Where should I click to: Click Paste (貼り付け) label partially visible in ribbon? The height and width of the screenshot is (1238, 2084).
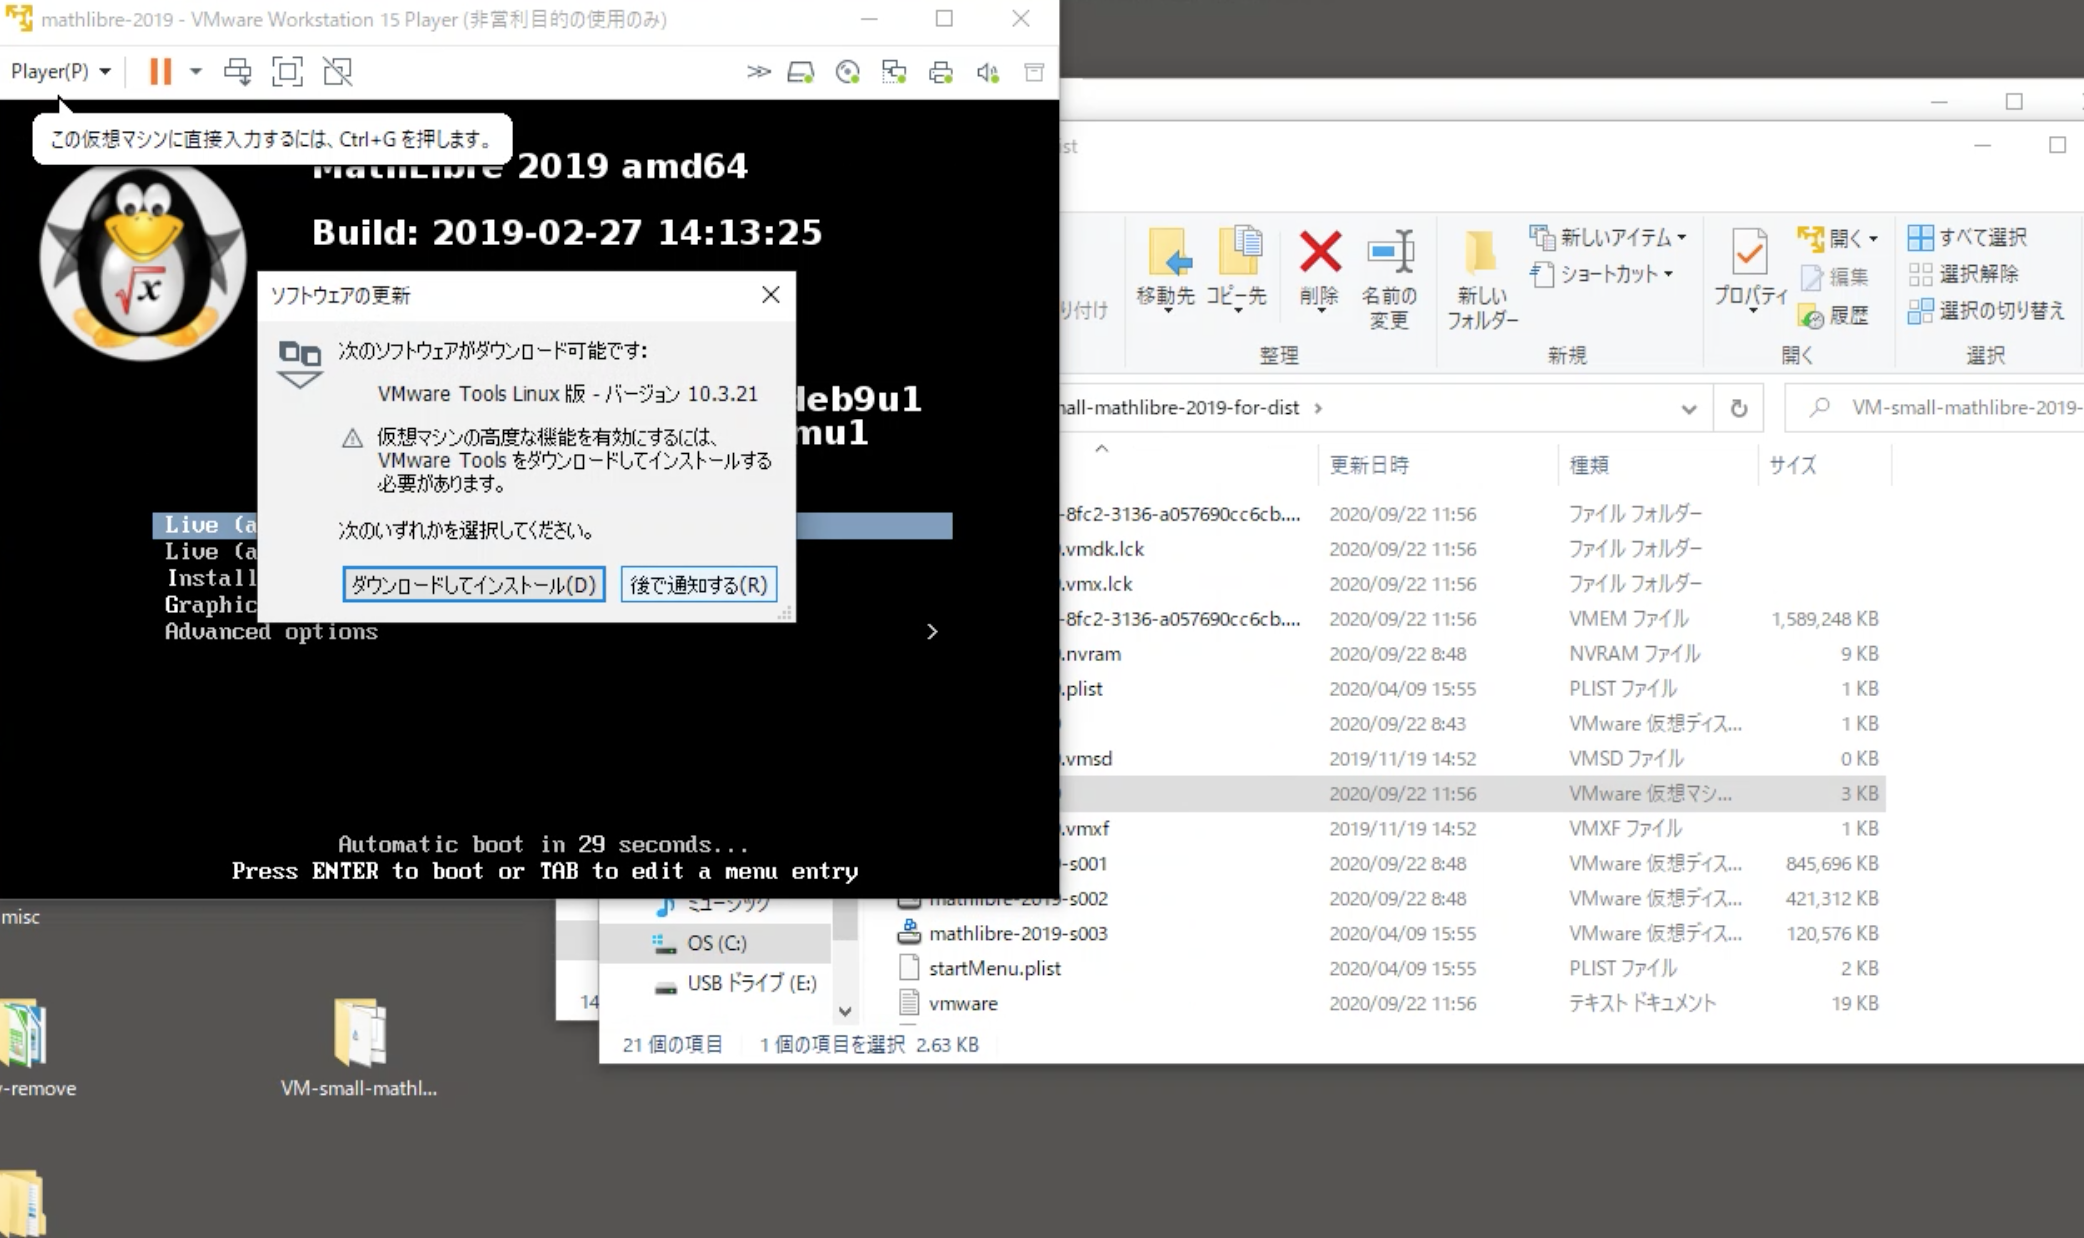[x=1084, y=310]
